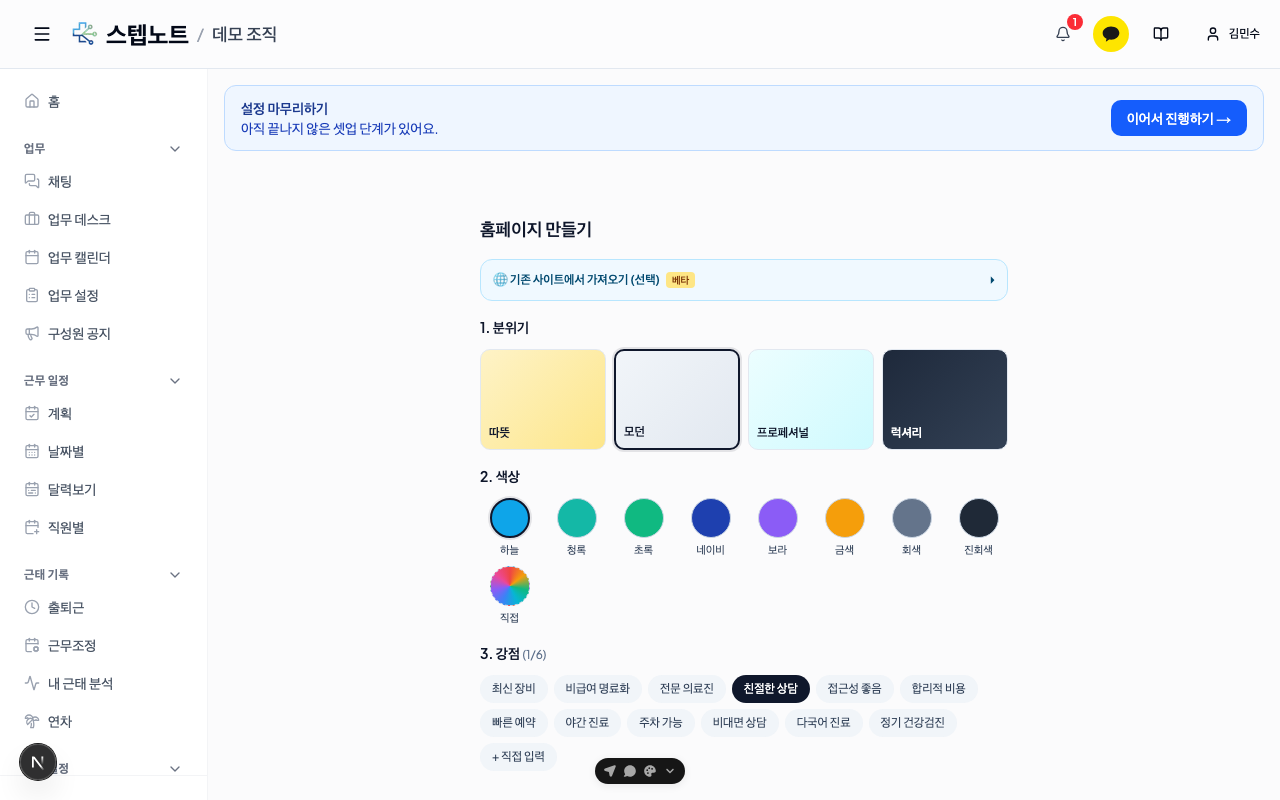Open the 김민수 user account menu

coord(1232,34)
